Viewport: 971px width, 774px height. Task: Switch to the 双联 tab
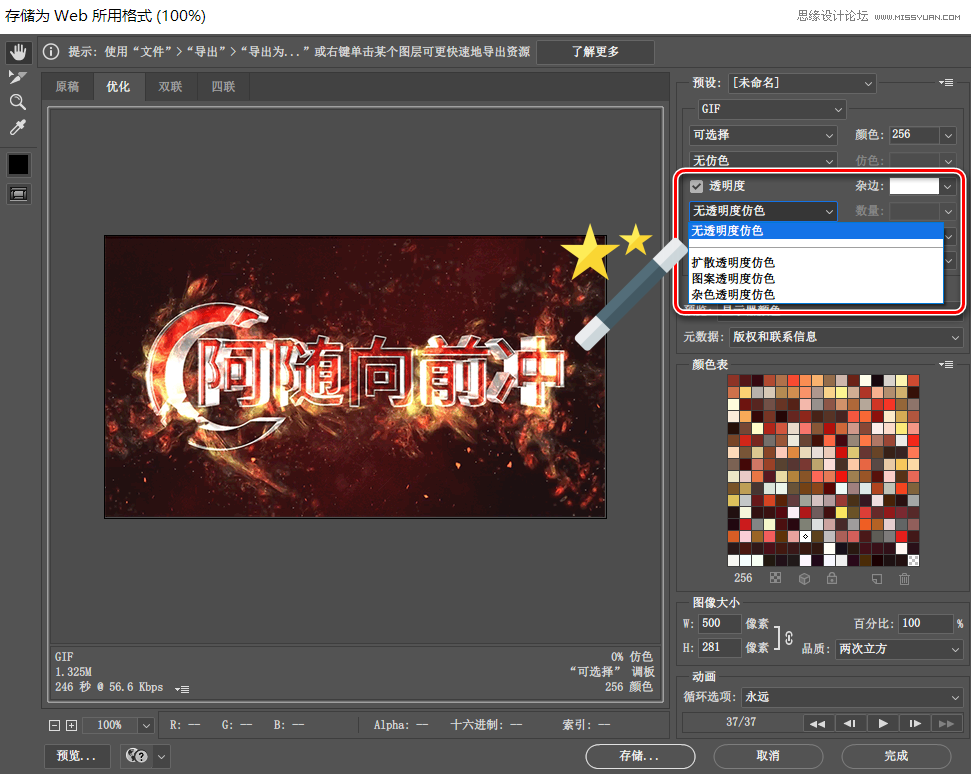point(169,86)
